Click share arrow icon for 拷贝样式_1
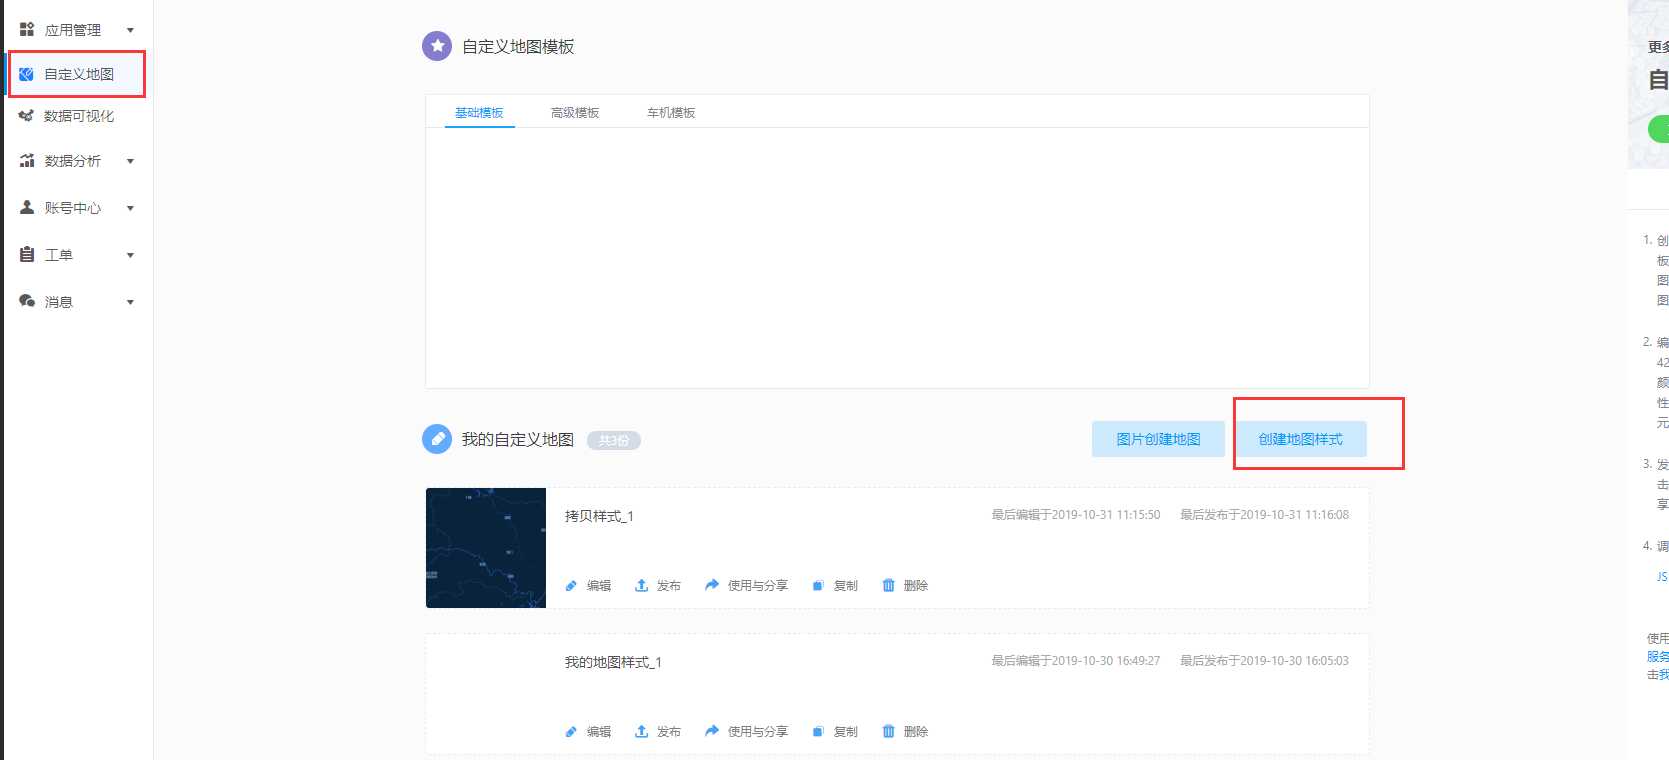This screenshot has width=1669, height=760. [x=712, y=585]
